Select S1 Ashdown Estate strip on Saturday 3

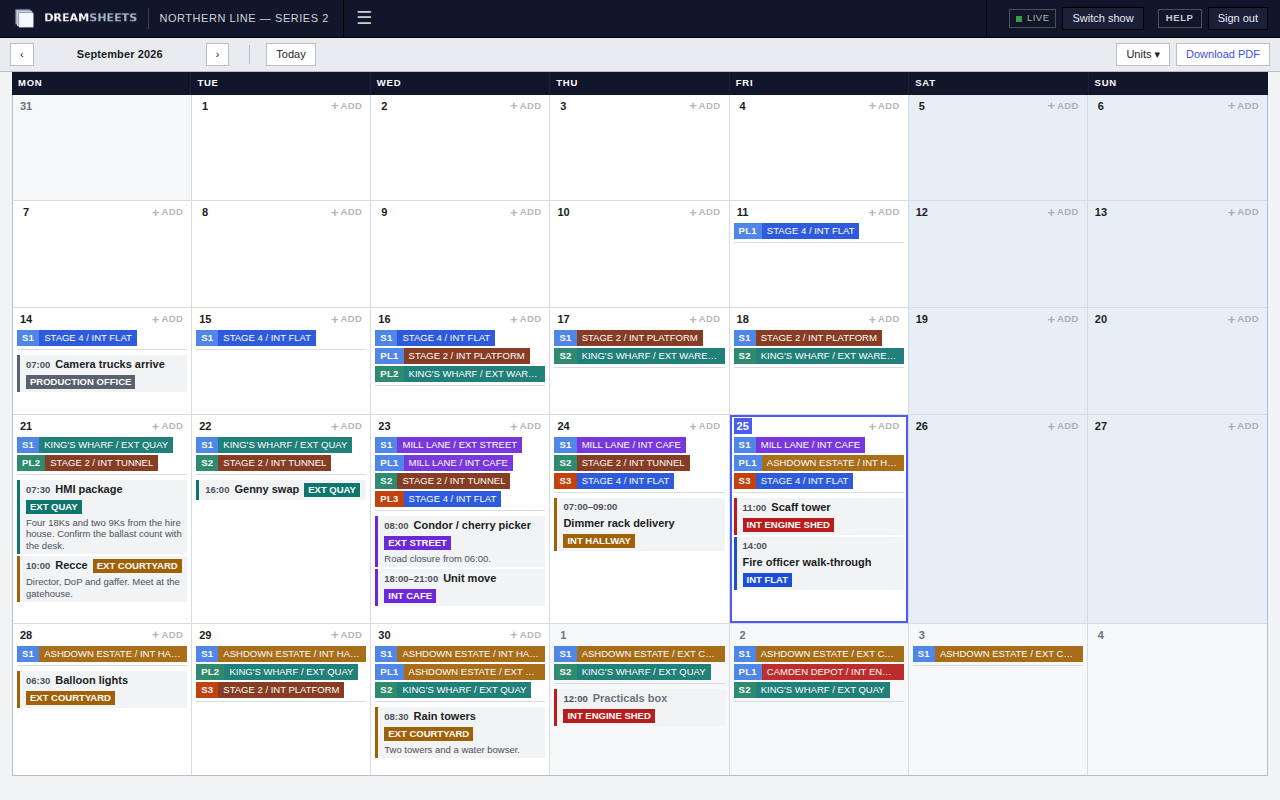click(x=998, y=654)
